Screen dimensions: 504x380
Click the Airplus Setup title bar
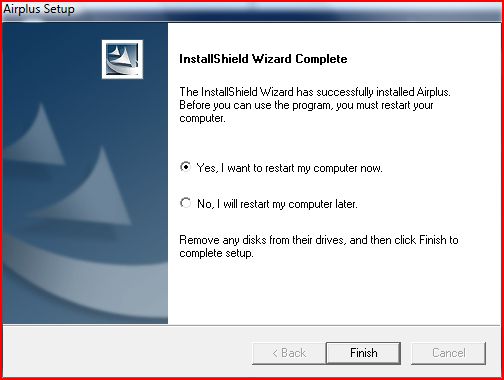[252, 11]
